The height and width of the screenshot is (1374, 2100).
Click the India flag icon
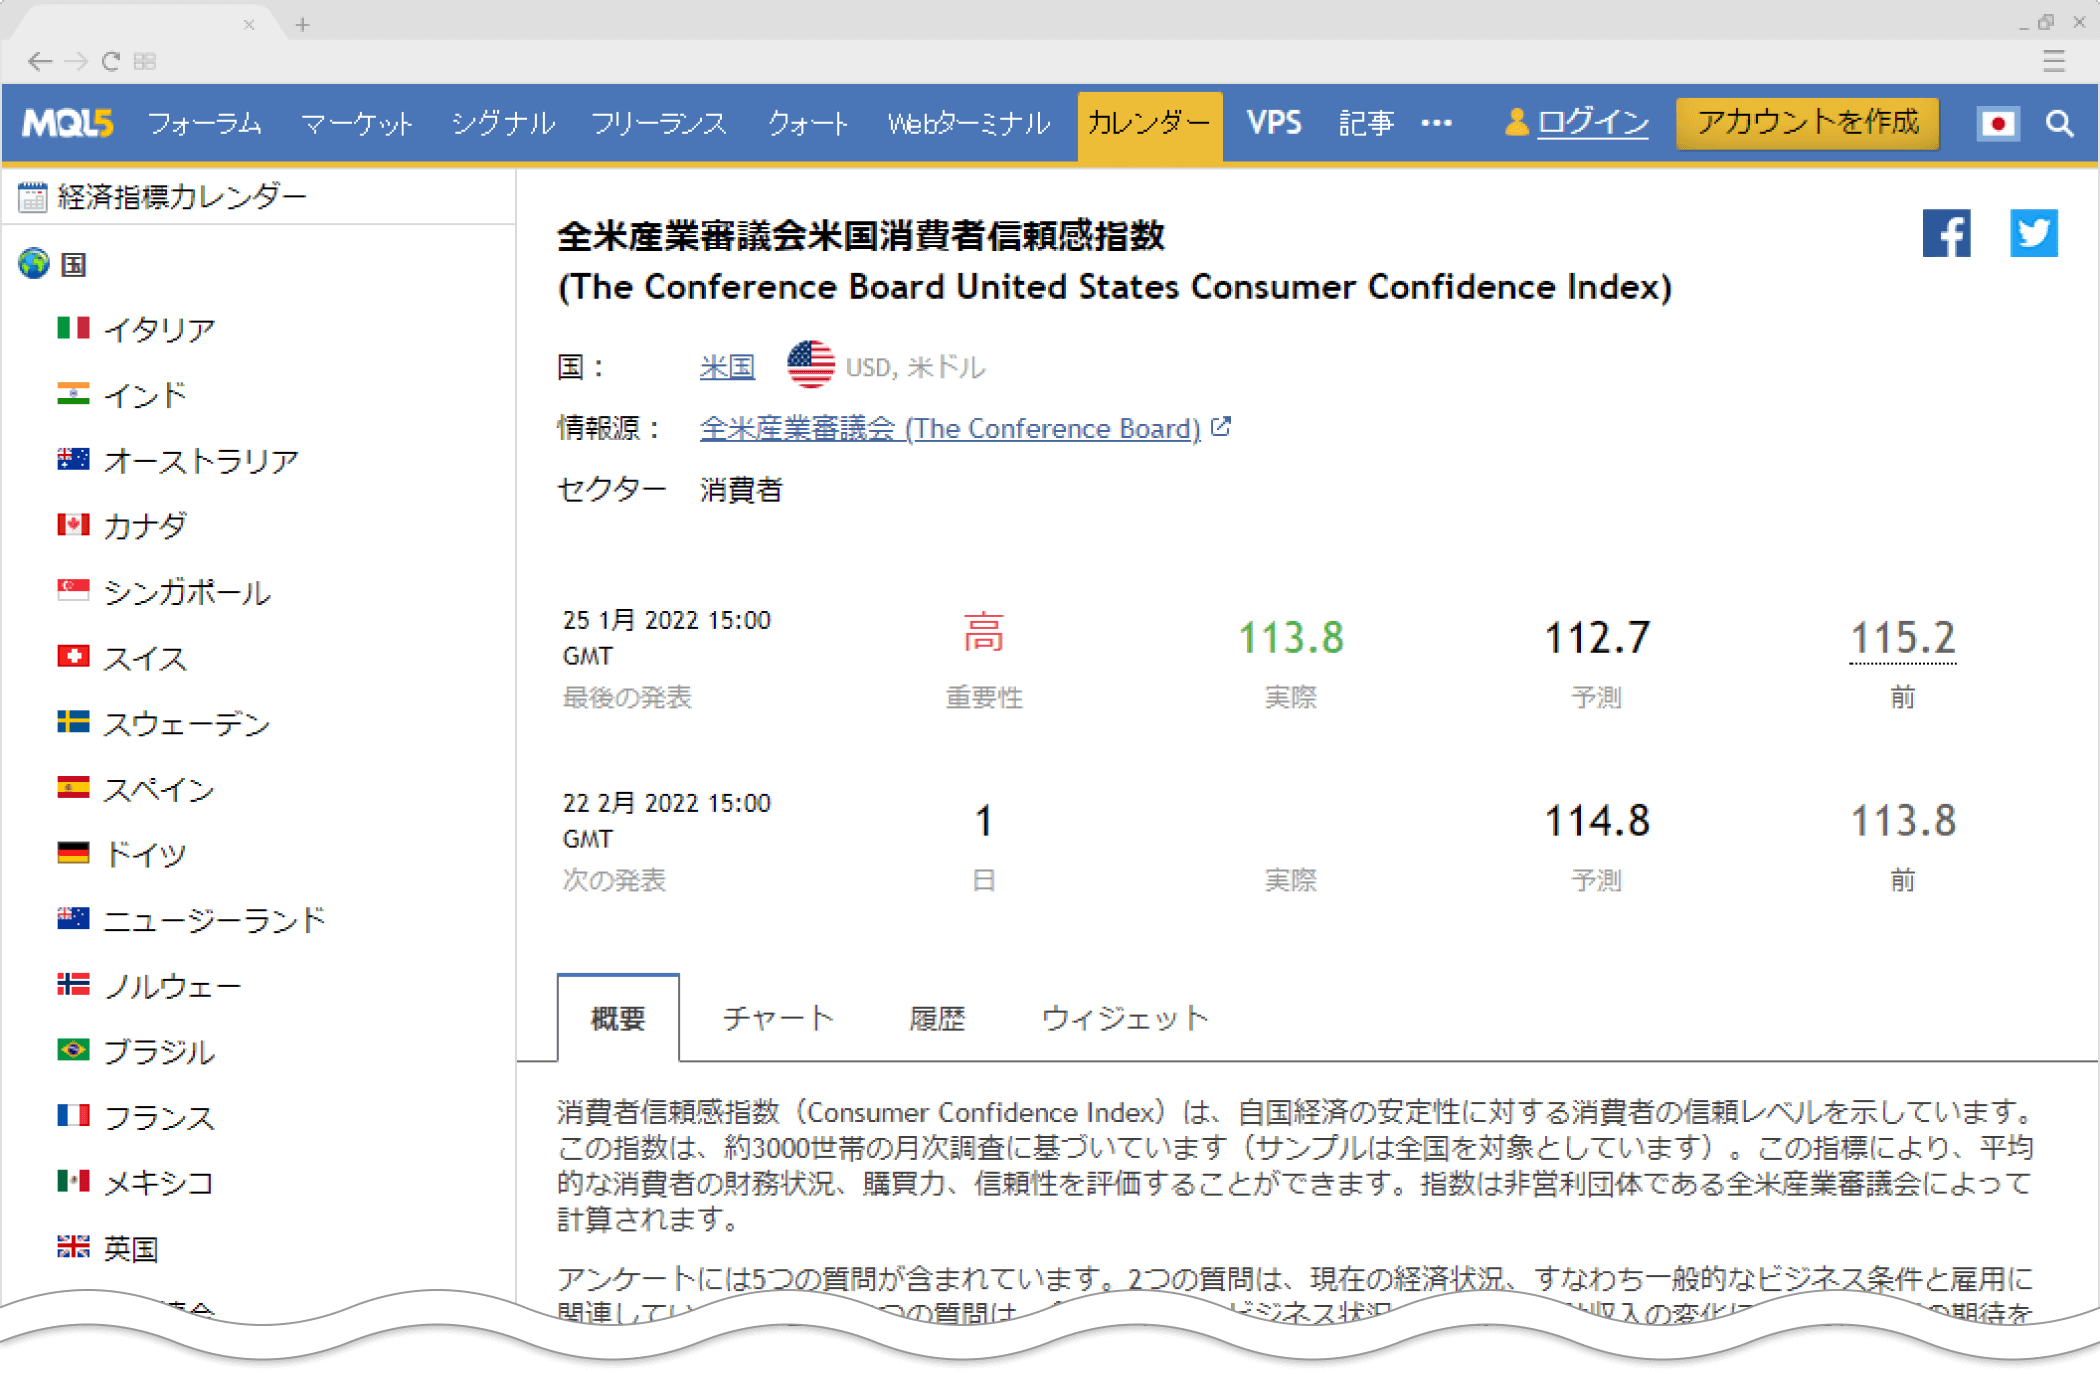tap(73, 393)
